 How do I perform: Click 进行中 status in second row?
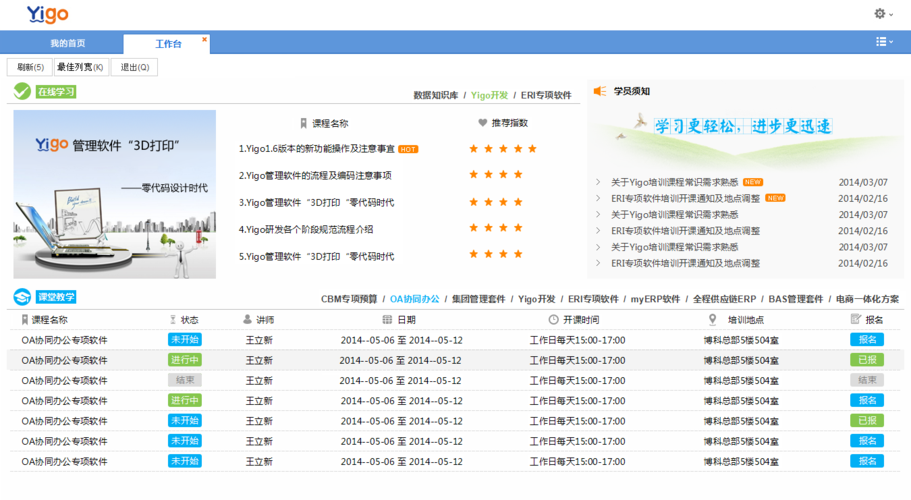click(x=185, y=360)
